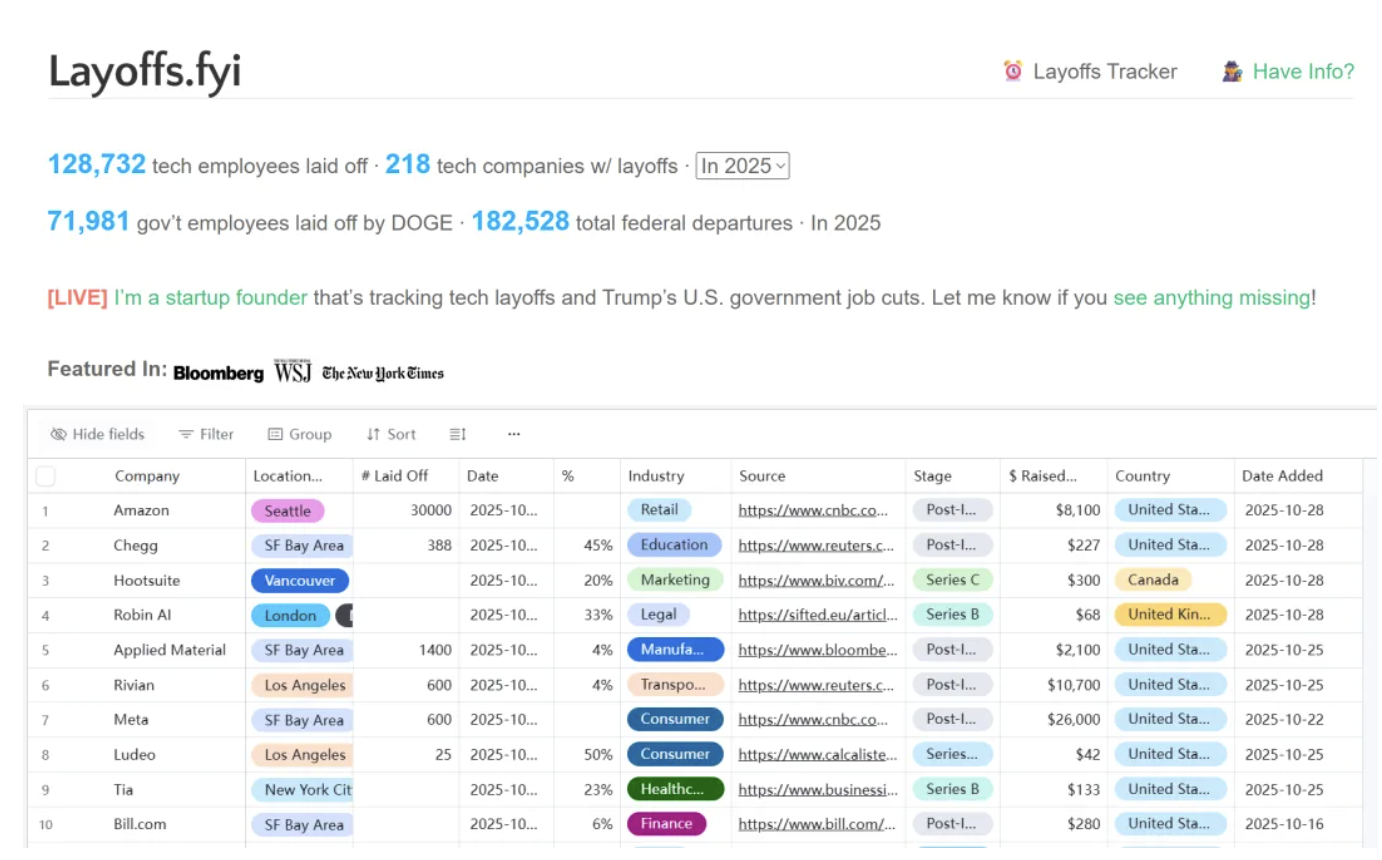1382x860 pixels.
Task: Click the Hide fields eye icon
Action: click(58, 435)
